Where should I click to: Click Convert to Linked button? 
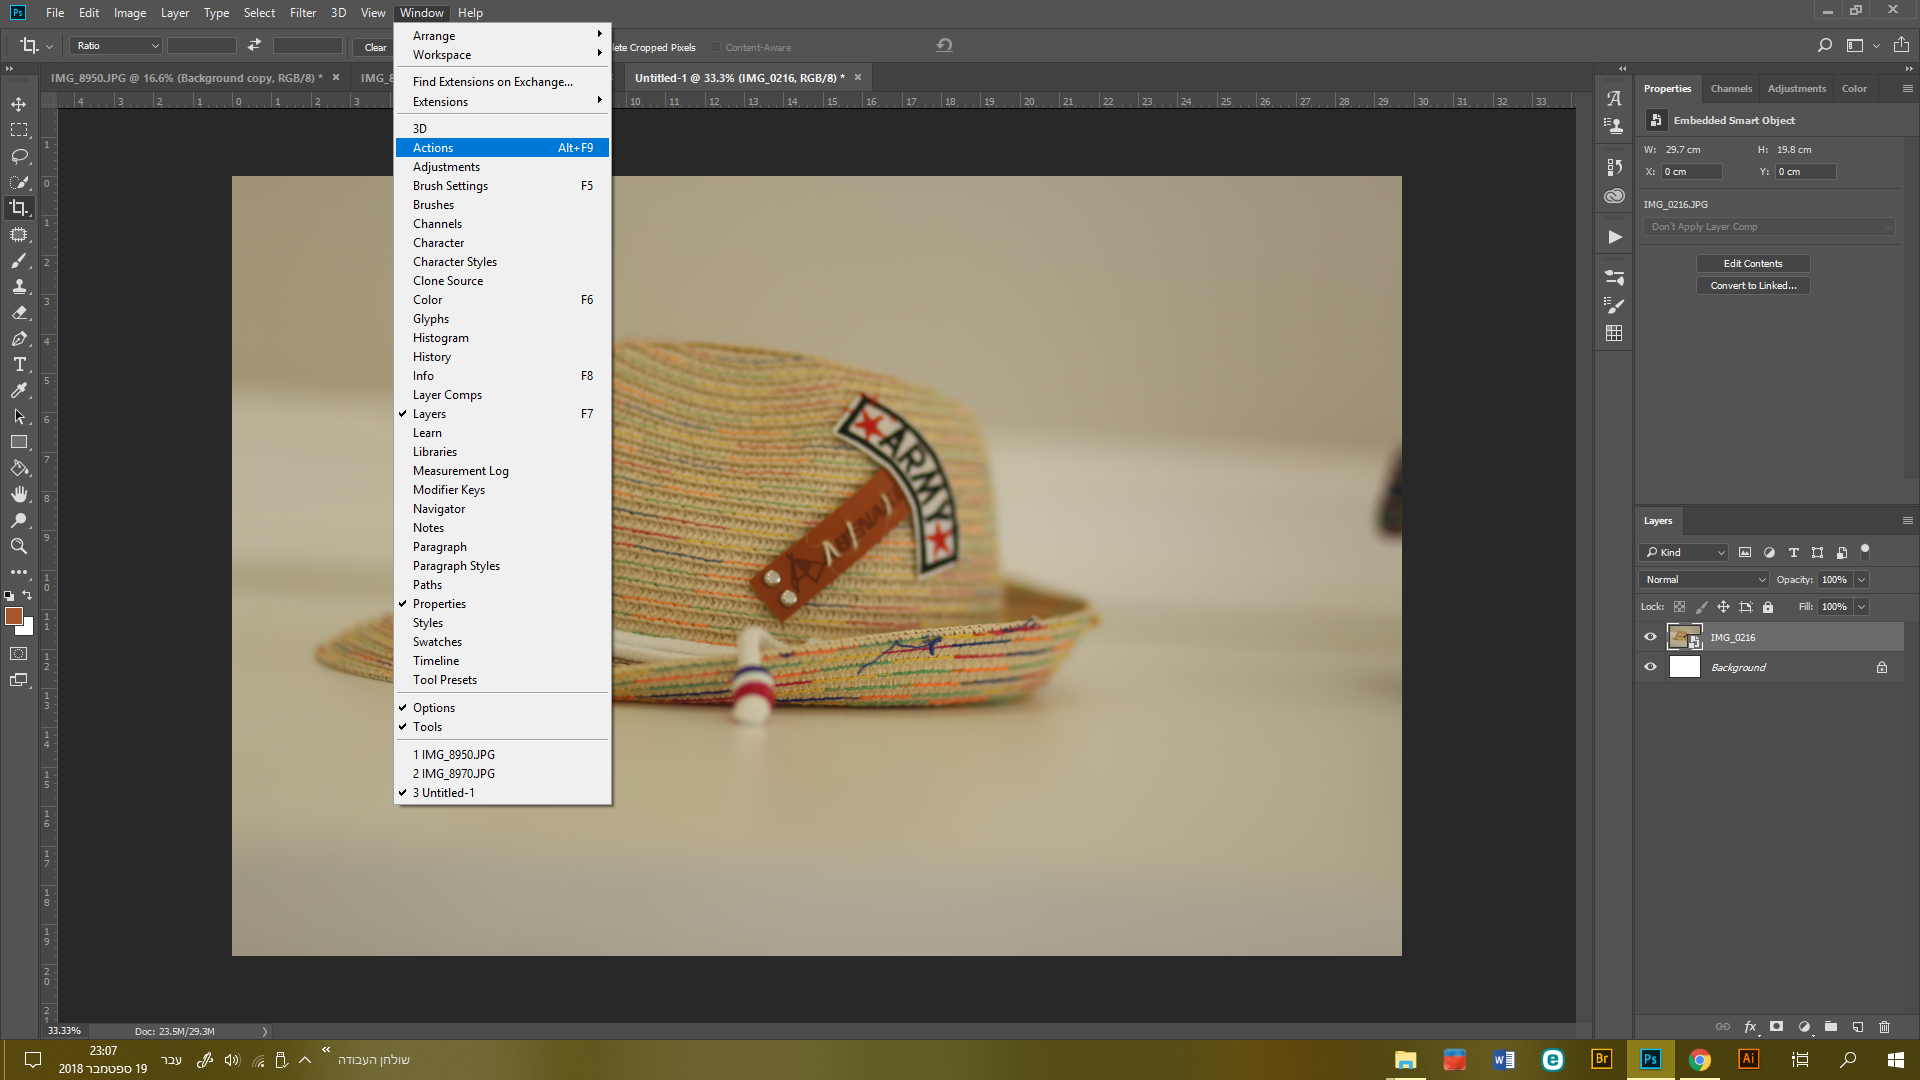(1753, 286)
